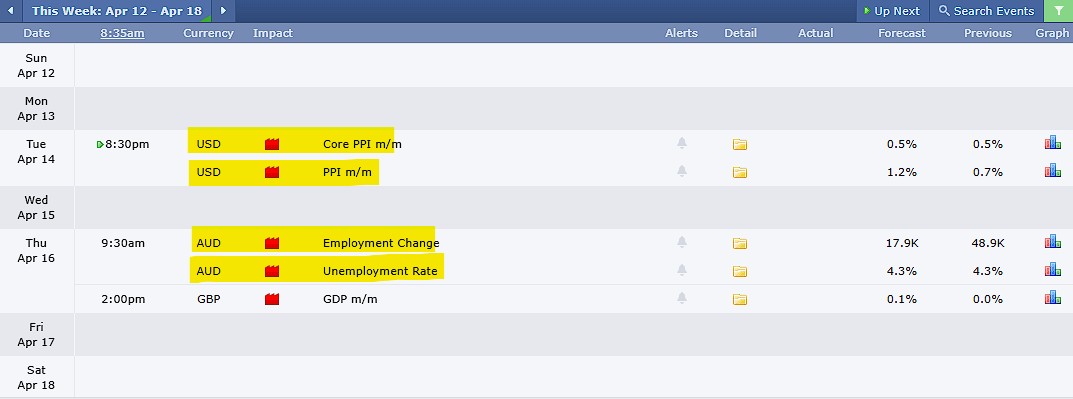Click the GDP m/m event name
1073x399 pixels.
[x=350, y=300]
